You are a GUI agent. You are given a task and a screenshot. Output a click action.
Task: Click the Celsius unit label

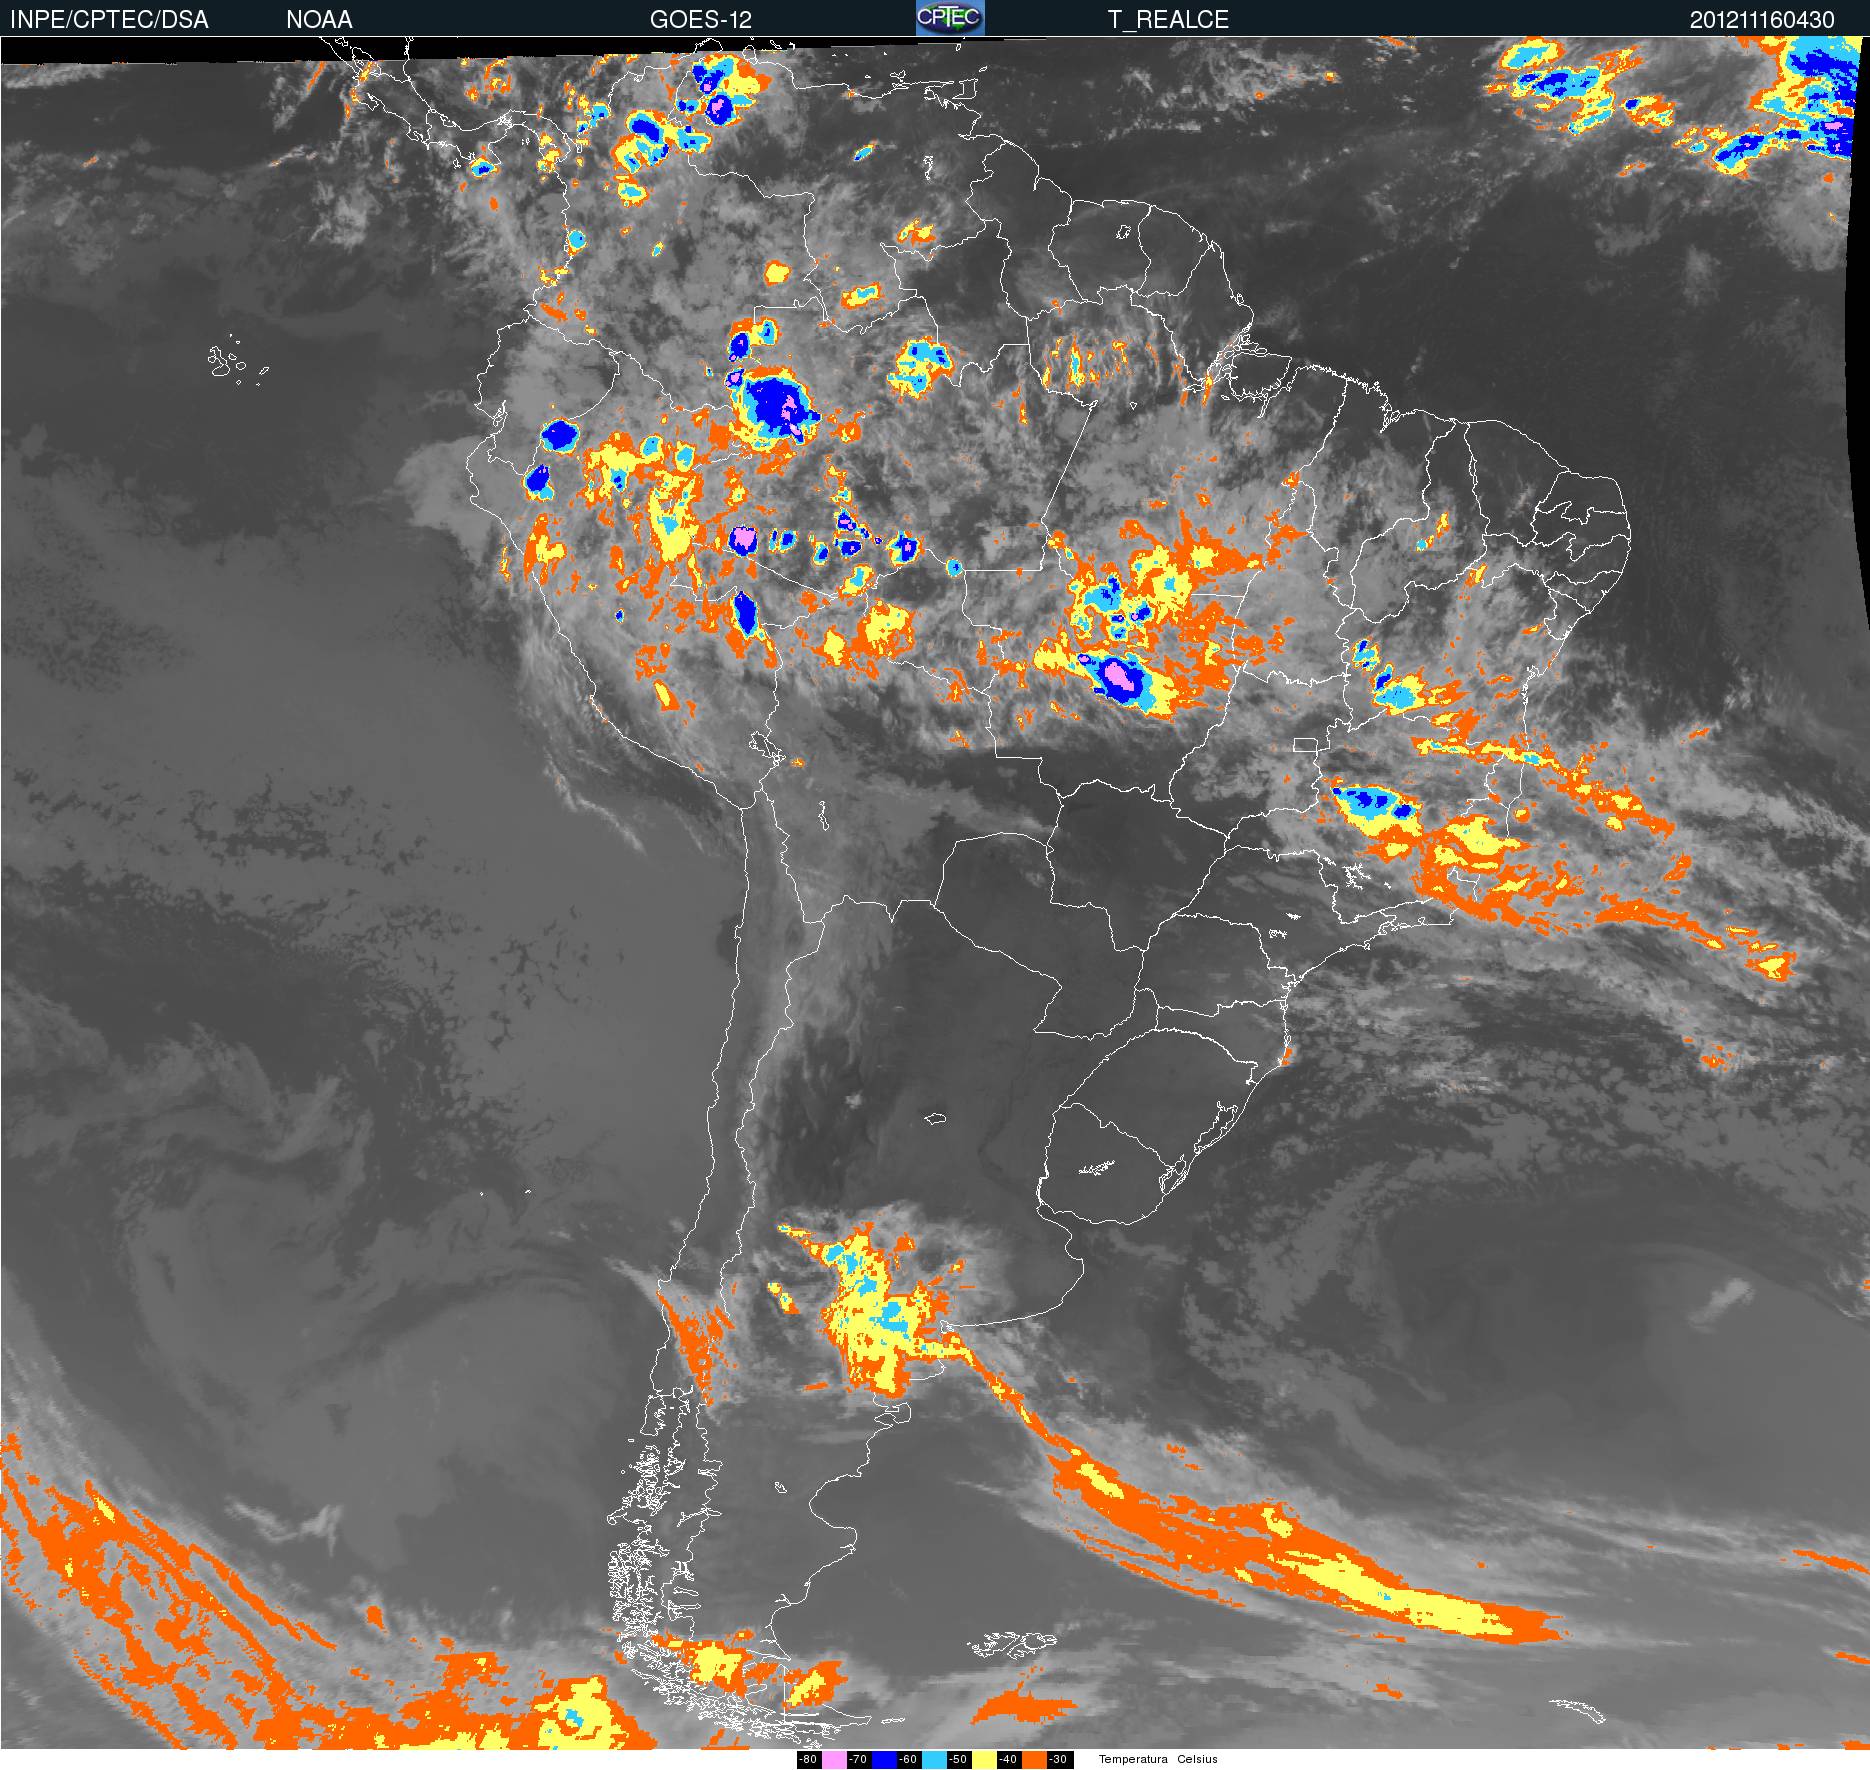(1197, 1760)
